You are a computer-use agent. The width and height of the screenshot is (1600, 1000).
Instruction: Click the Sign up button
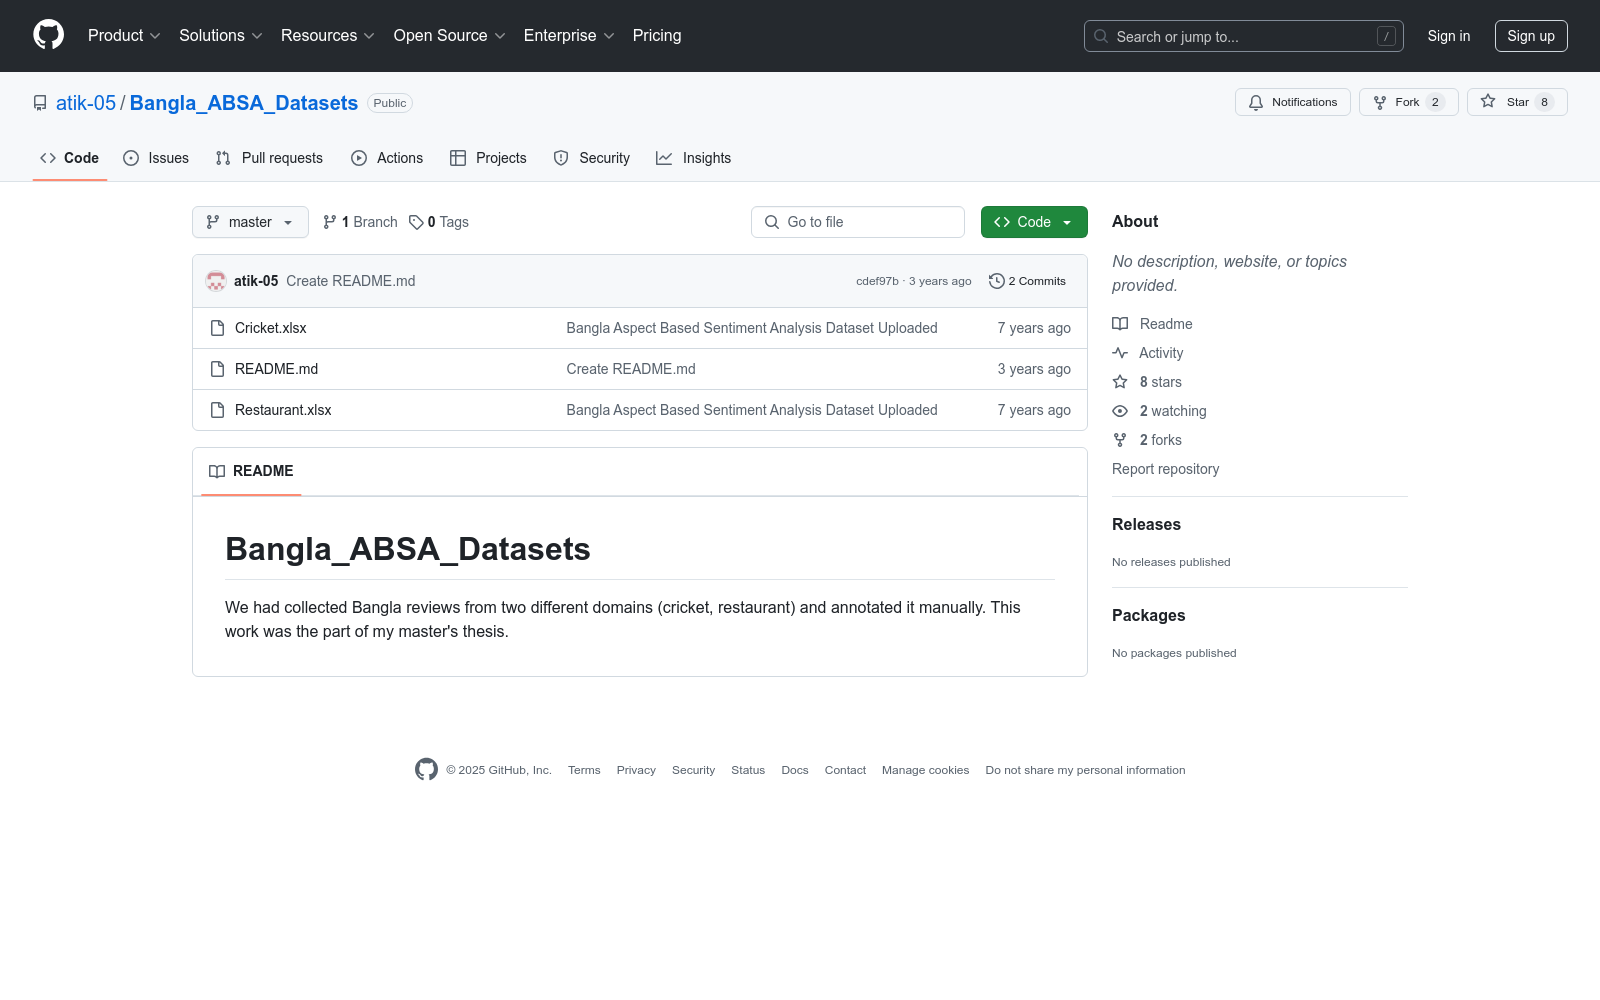point(1531,36)
